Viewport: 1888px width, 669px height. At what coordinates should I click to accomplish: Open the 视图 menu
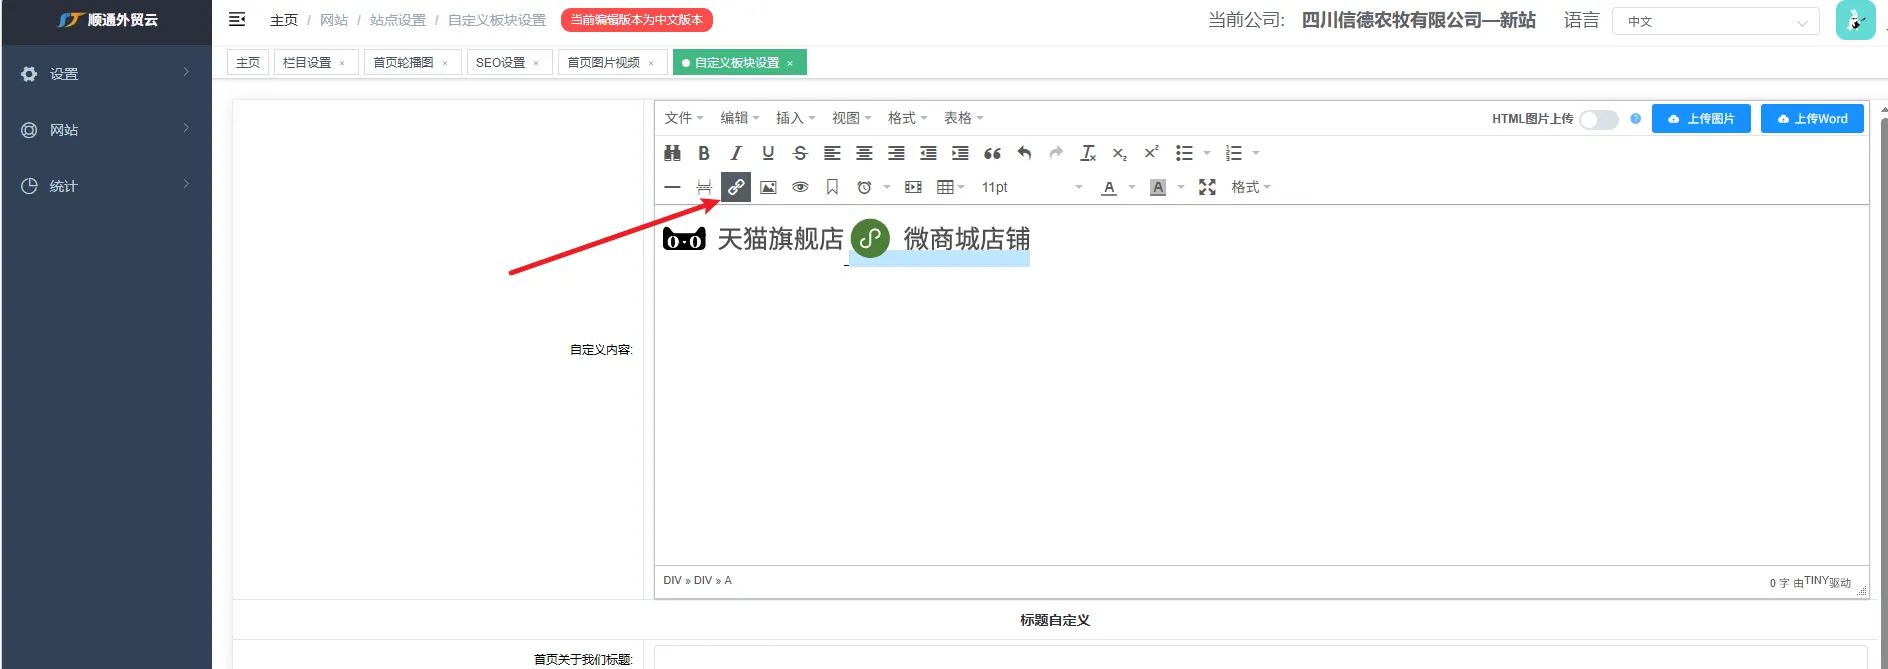[x=852, y=118]
